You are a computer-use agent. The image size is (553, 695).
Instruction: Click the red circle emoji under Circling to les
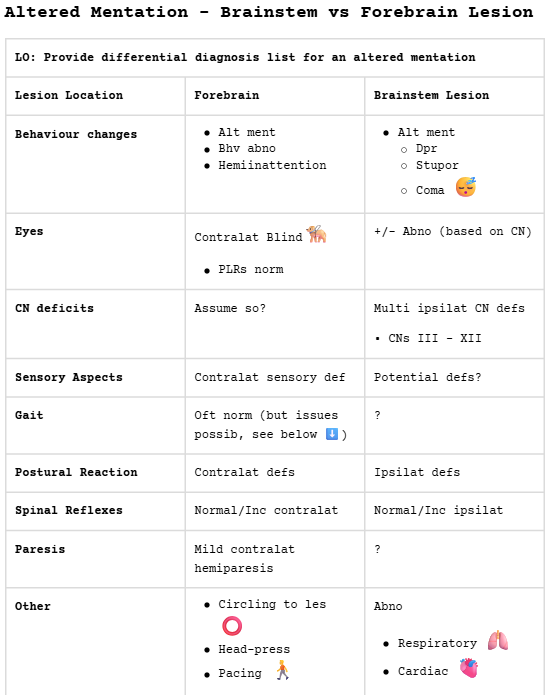(x=232, y=626)
